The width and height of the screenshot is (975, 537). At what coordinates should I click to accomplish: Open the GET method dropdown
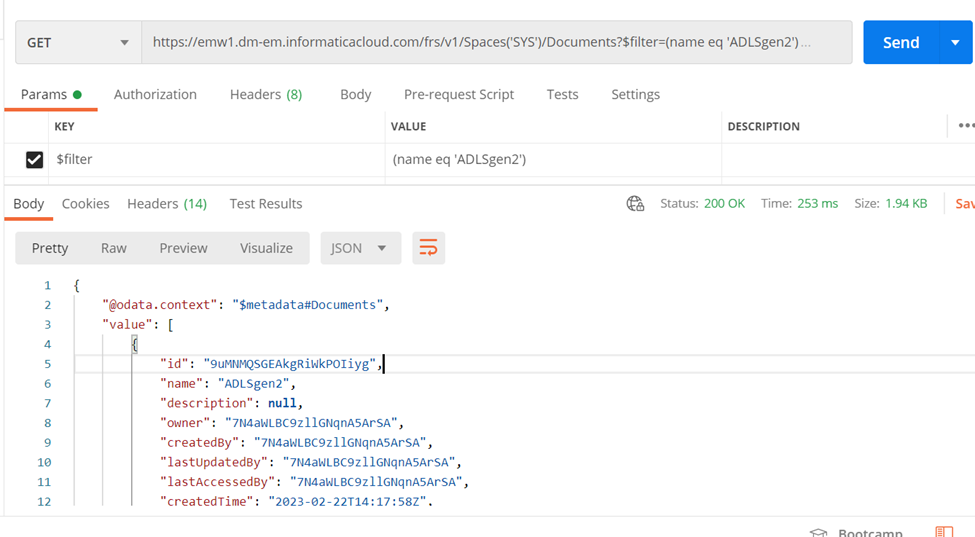click(78, 42)
